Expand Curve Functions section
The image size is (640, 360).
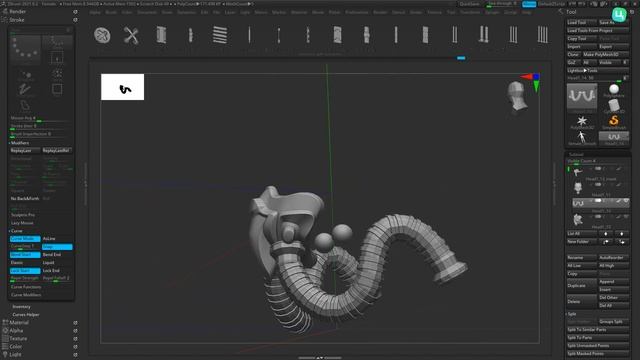click(x=26, y=287)
